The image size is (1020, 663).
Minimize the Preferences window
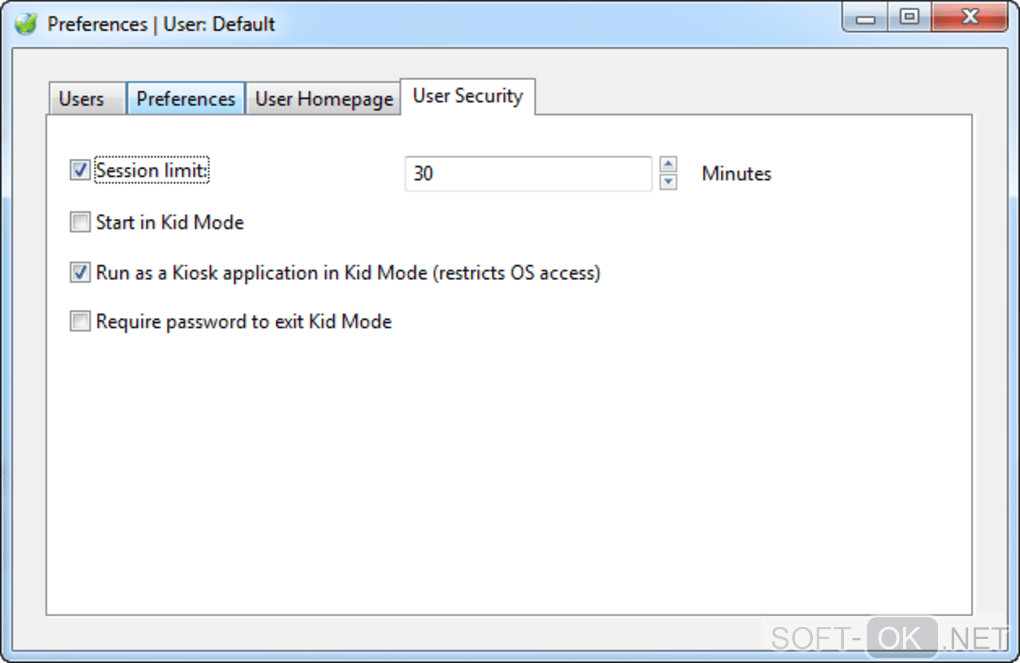coord(866,18)
